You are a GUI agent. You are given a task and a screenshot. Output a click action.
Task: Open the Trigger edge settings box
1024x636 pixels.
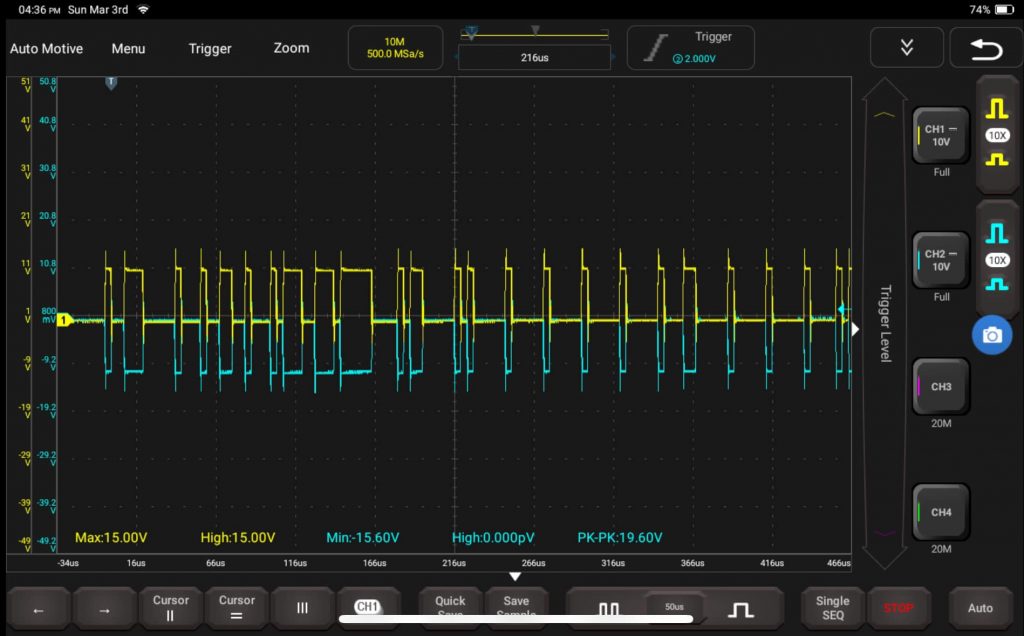(690, 48)
